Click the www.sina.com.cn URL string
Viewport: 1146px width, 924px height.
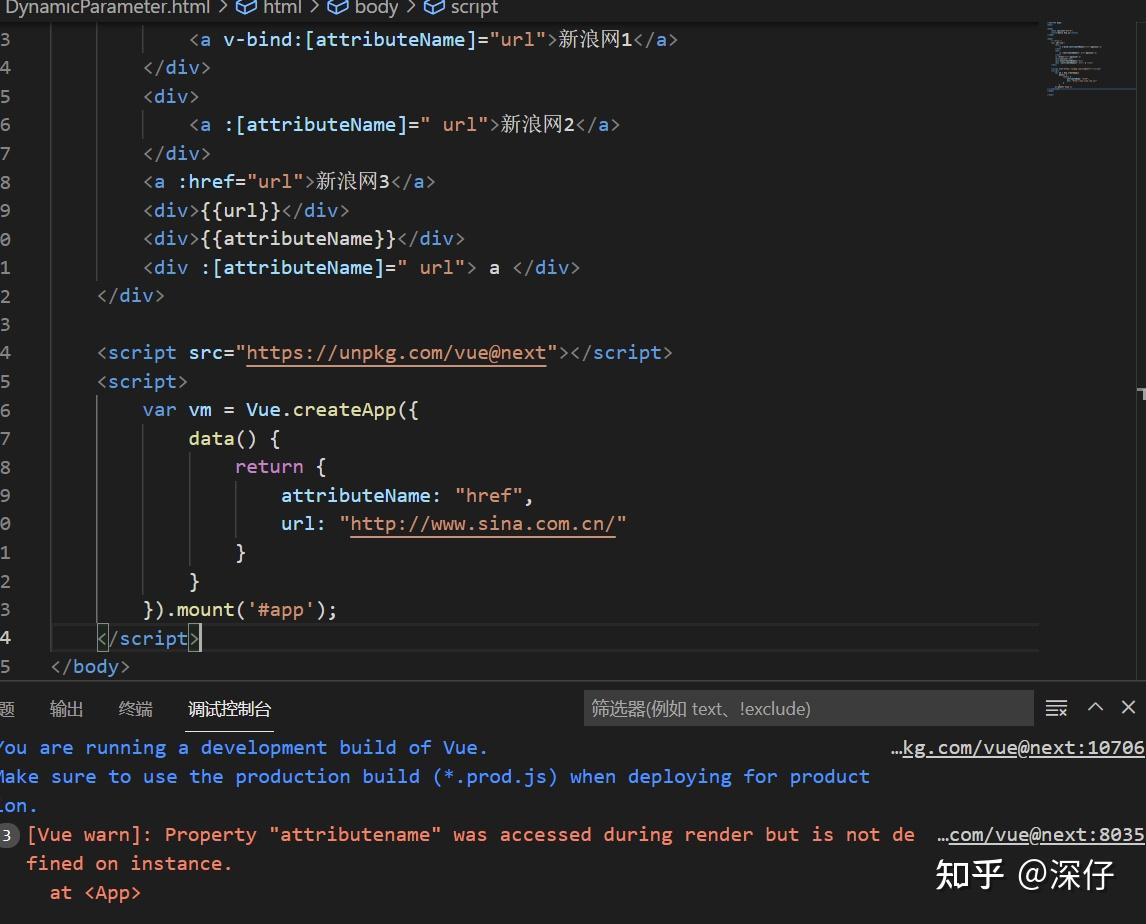(484, 523)
